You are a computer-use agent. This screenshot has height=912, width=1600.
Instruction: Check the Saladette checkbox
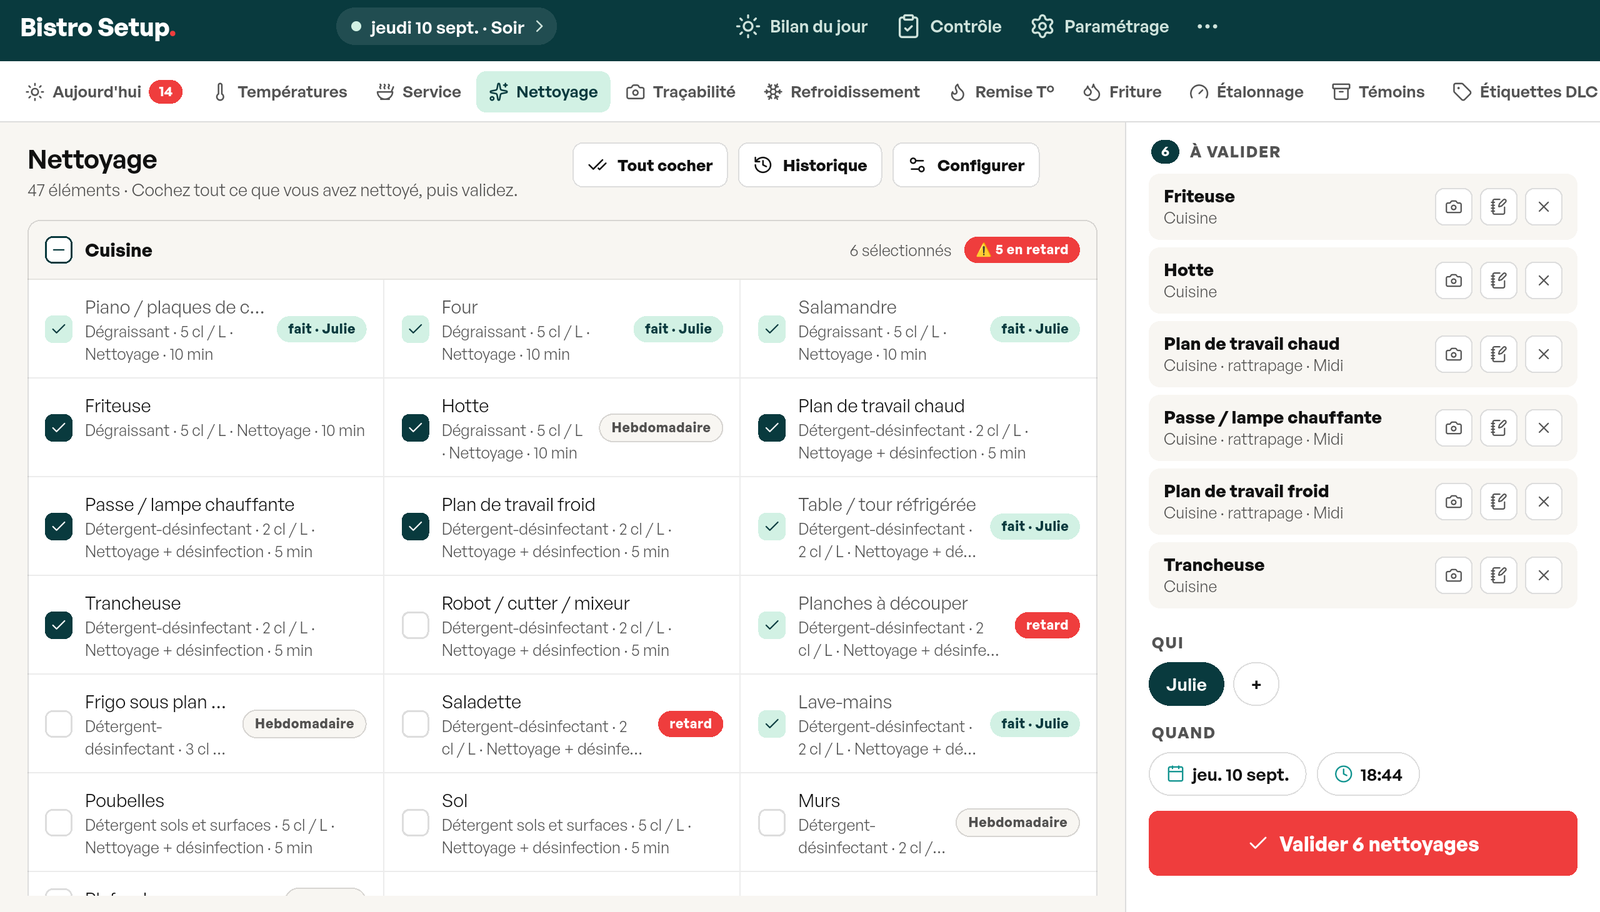pos(416,724)
